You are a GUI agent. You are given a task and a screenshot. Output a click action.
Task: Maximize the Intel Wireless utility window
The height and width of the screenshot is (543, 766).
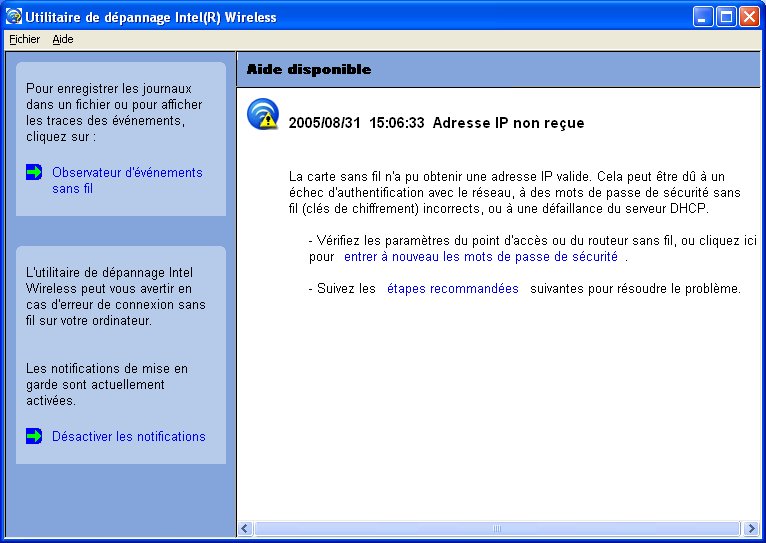[x=726, y=17]
